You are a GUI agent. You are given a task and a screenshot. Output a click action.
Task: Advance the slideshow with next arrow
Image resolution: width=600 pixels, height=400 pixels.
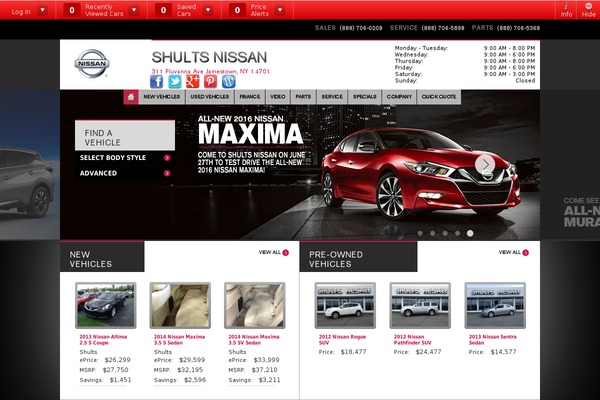(x=485, y=164)
